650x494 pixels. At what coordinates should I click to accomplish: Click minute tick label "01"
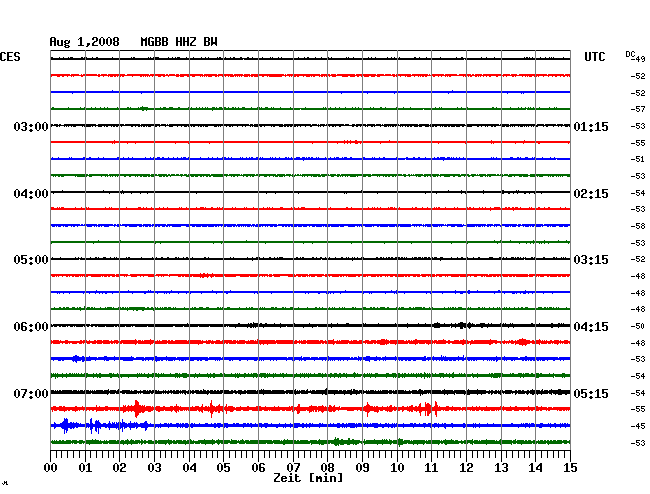85,467
